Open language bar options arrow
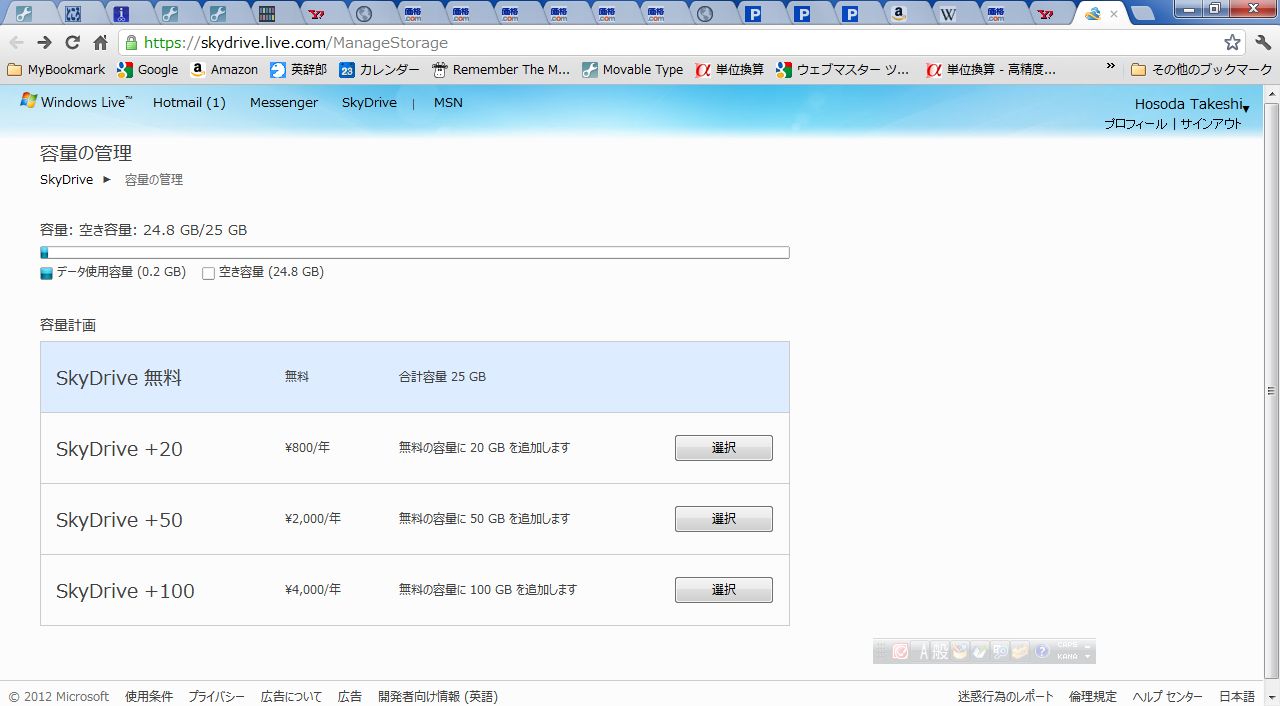Viewport: 1280px width, 706px height. 1088,657
